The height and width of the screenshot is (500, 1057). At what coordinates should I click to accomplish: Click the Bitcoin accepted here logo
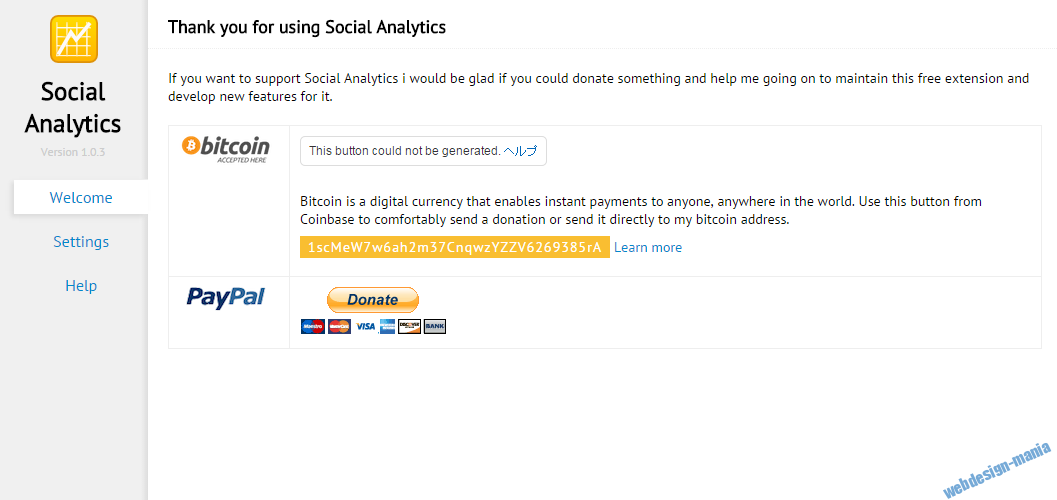[x=226, y=149]
